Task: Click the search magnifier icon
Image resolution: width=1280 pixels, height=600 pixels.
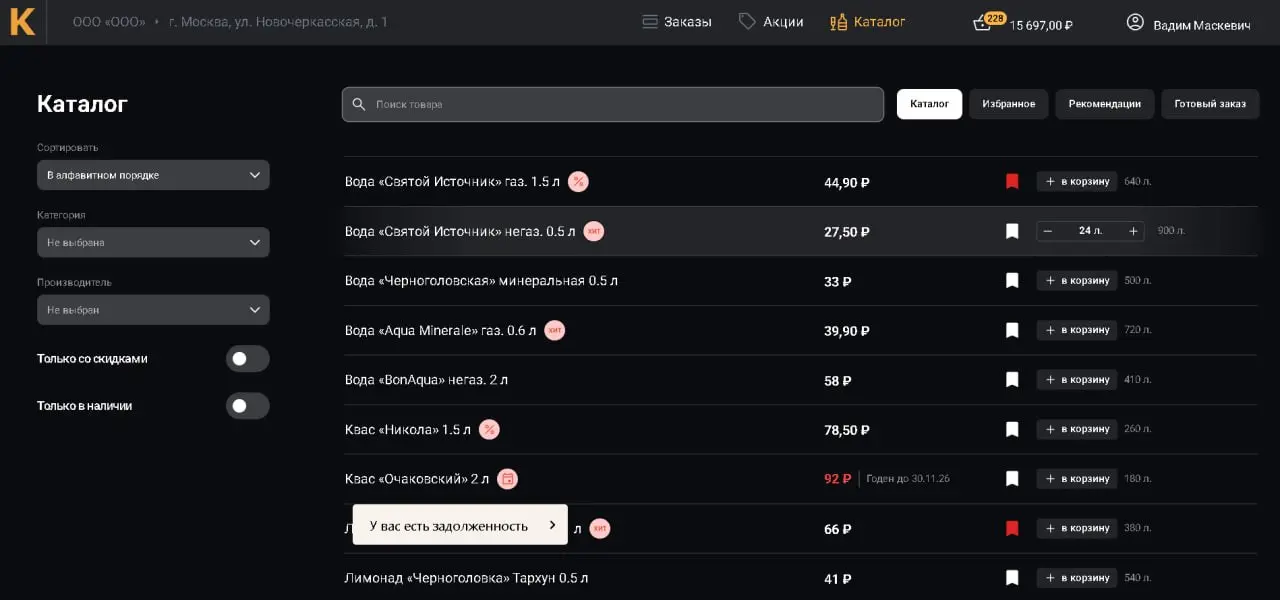Action: click(359, 104)
